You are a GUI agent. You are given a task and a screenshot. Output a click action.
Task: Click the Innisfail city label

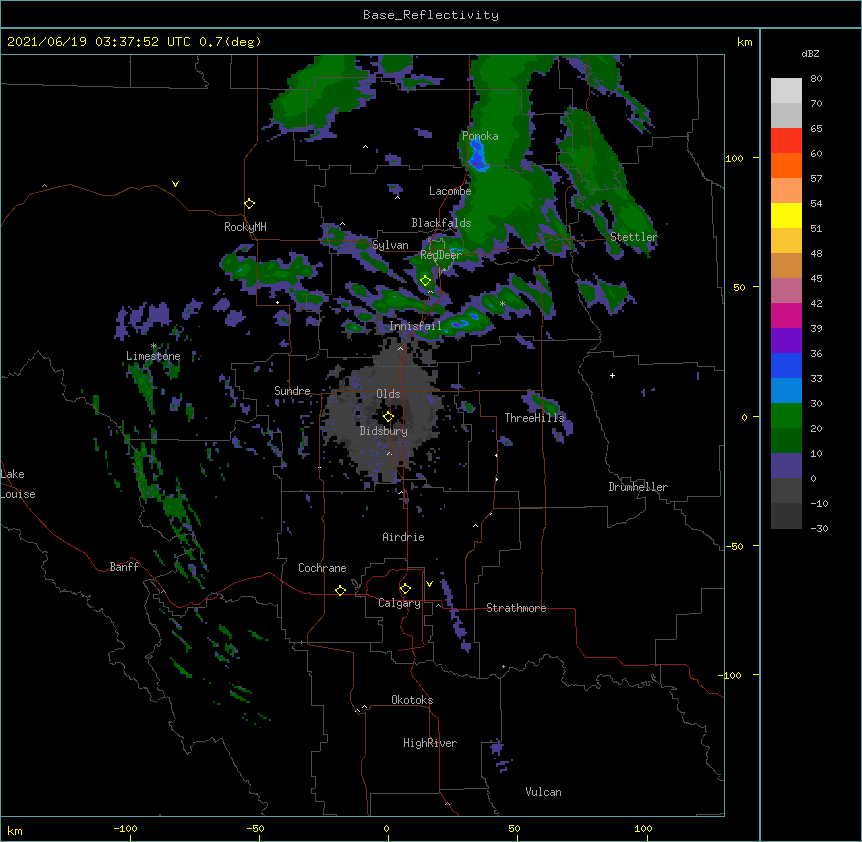tap(415, 326)
